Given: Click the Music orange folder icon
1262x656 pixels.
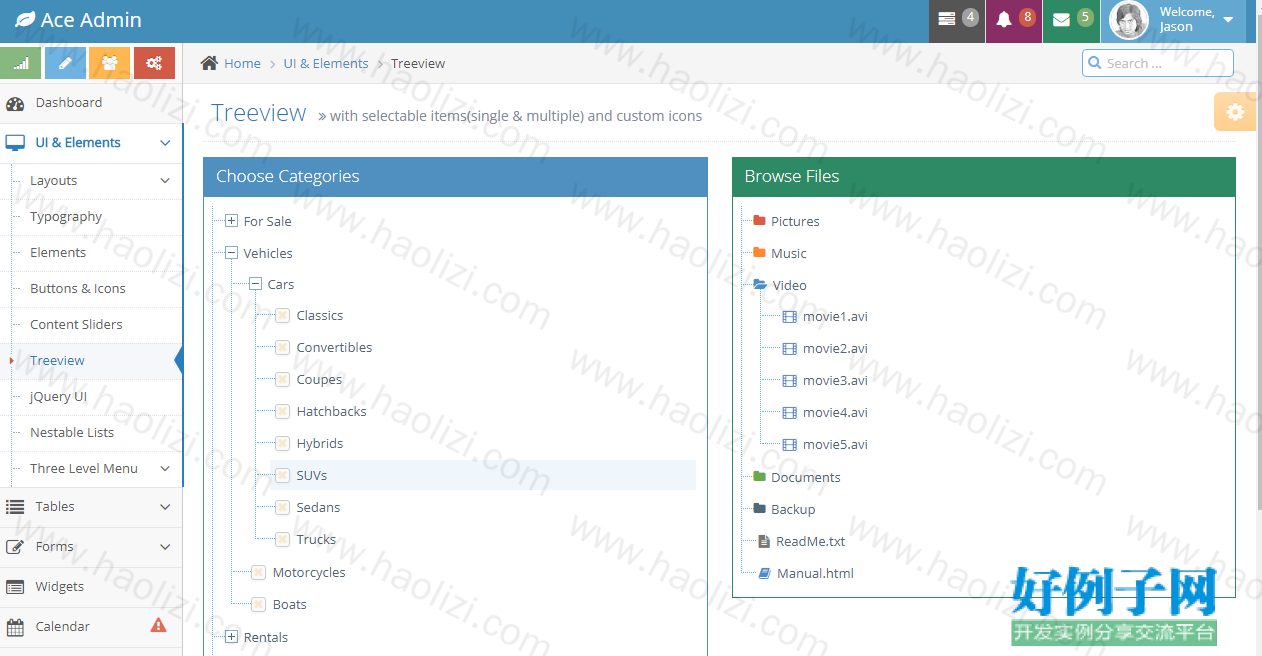Looking at the screenshot, I should (x=759, y=253).
